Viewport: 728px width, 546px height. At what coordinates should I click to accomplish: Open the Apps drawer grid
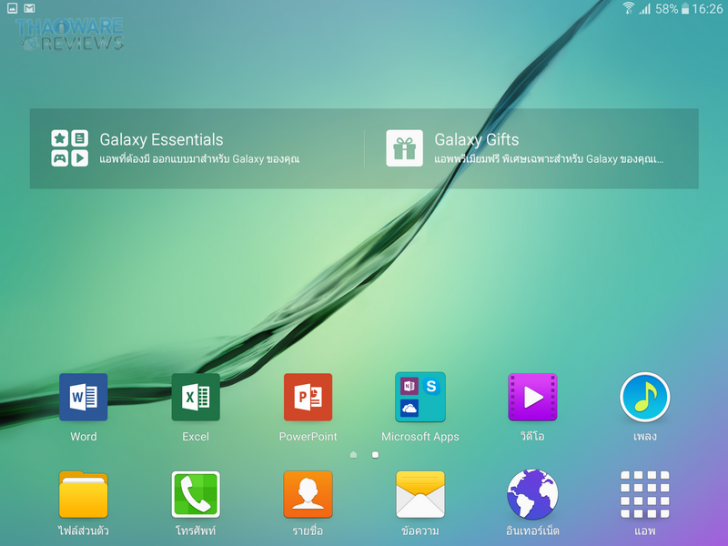pos(645,494)
